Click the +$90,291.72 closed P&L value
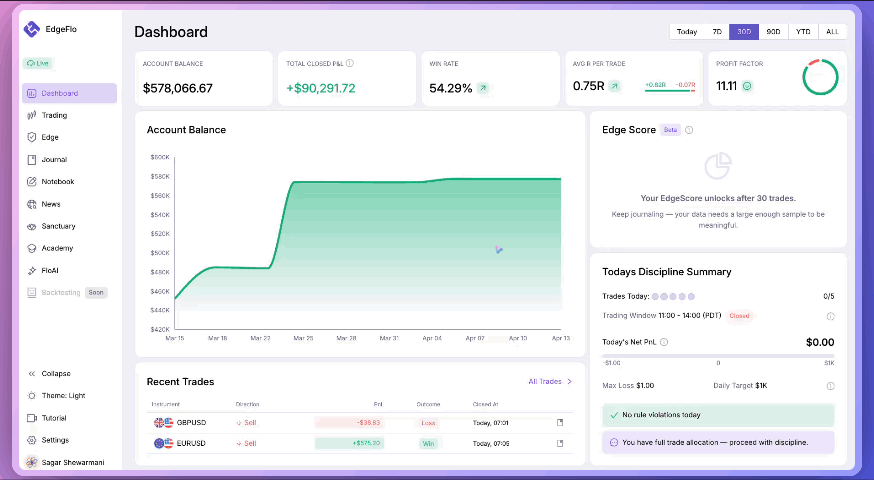Viewport: 874px width, 480px height. click(321, 88)
